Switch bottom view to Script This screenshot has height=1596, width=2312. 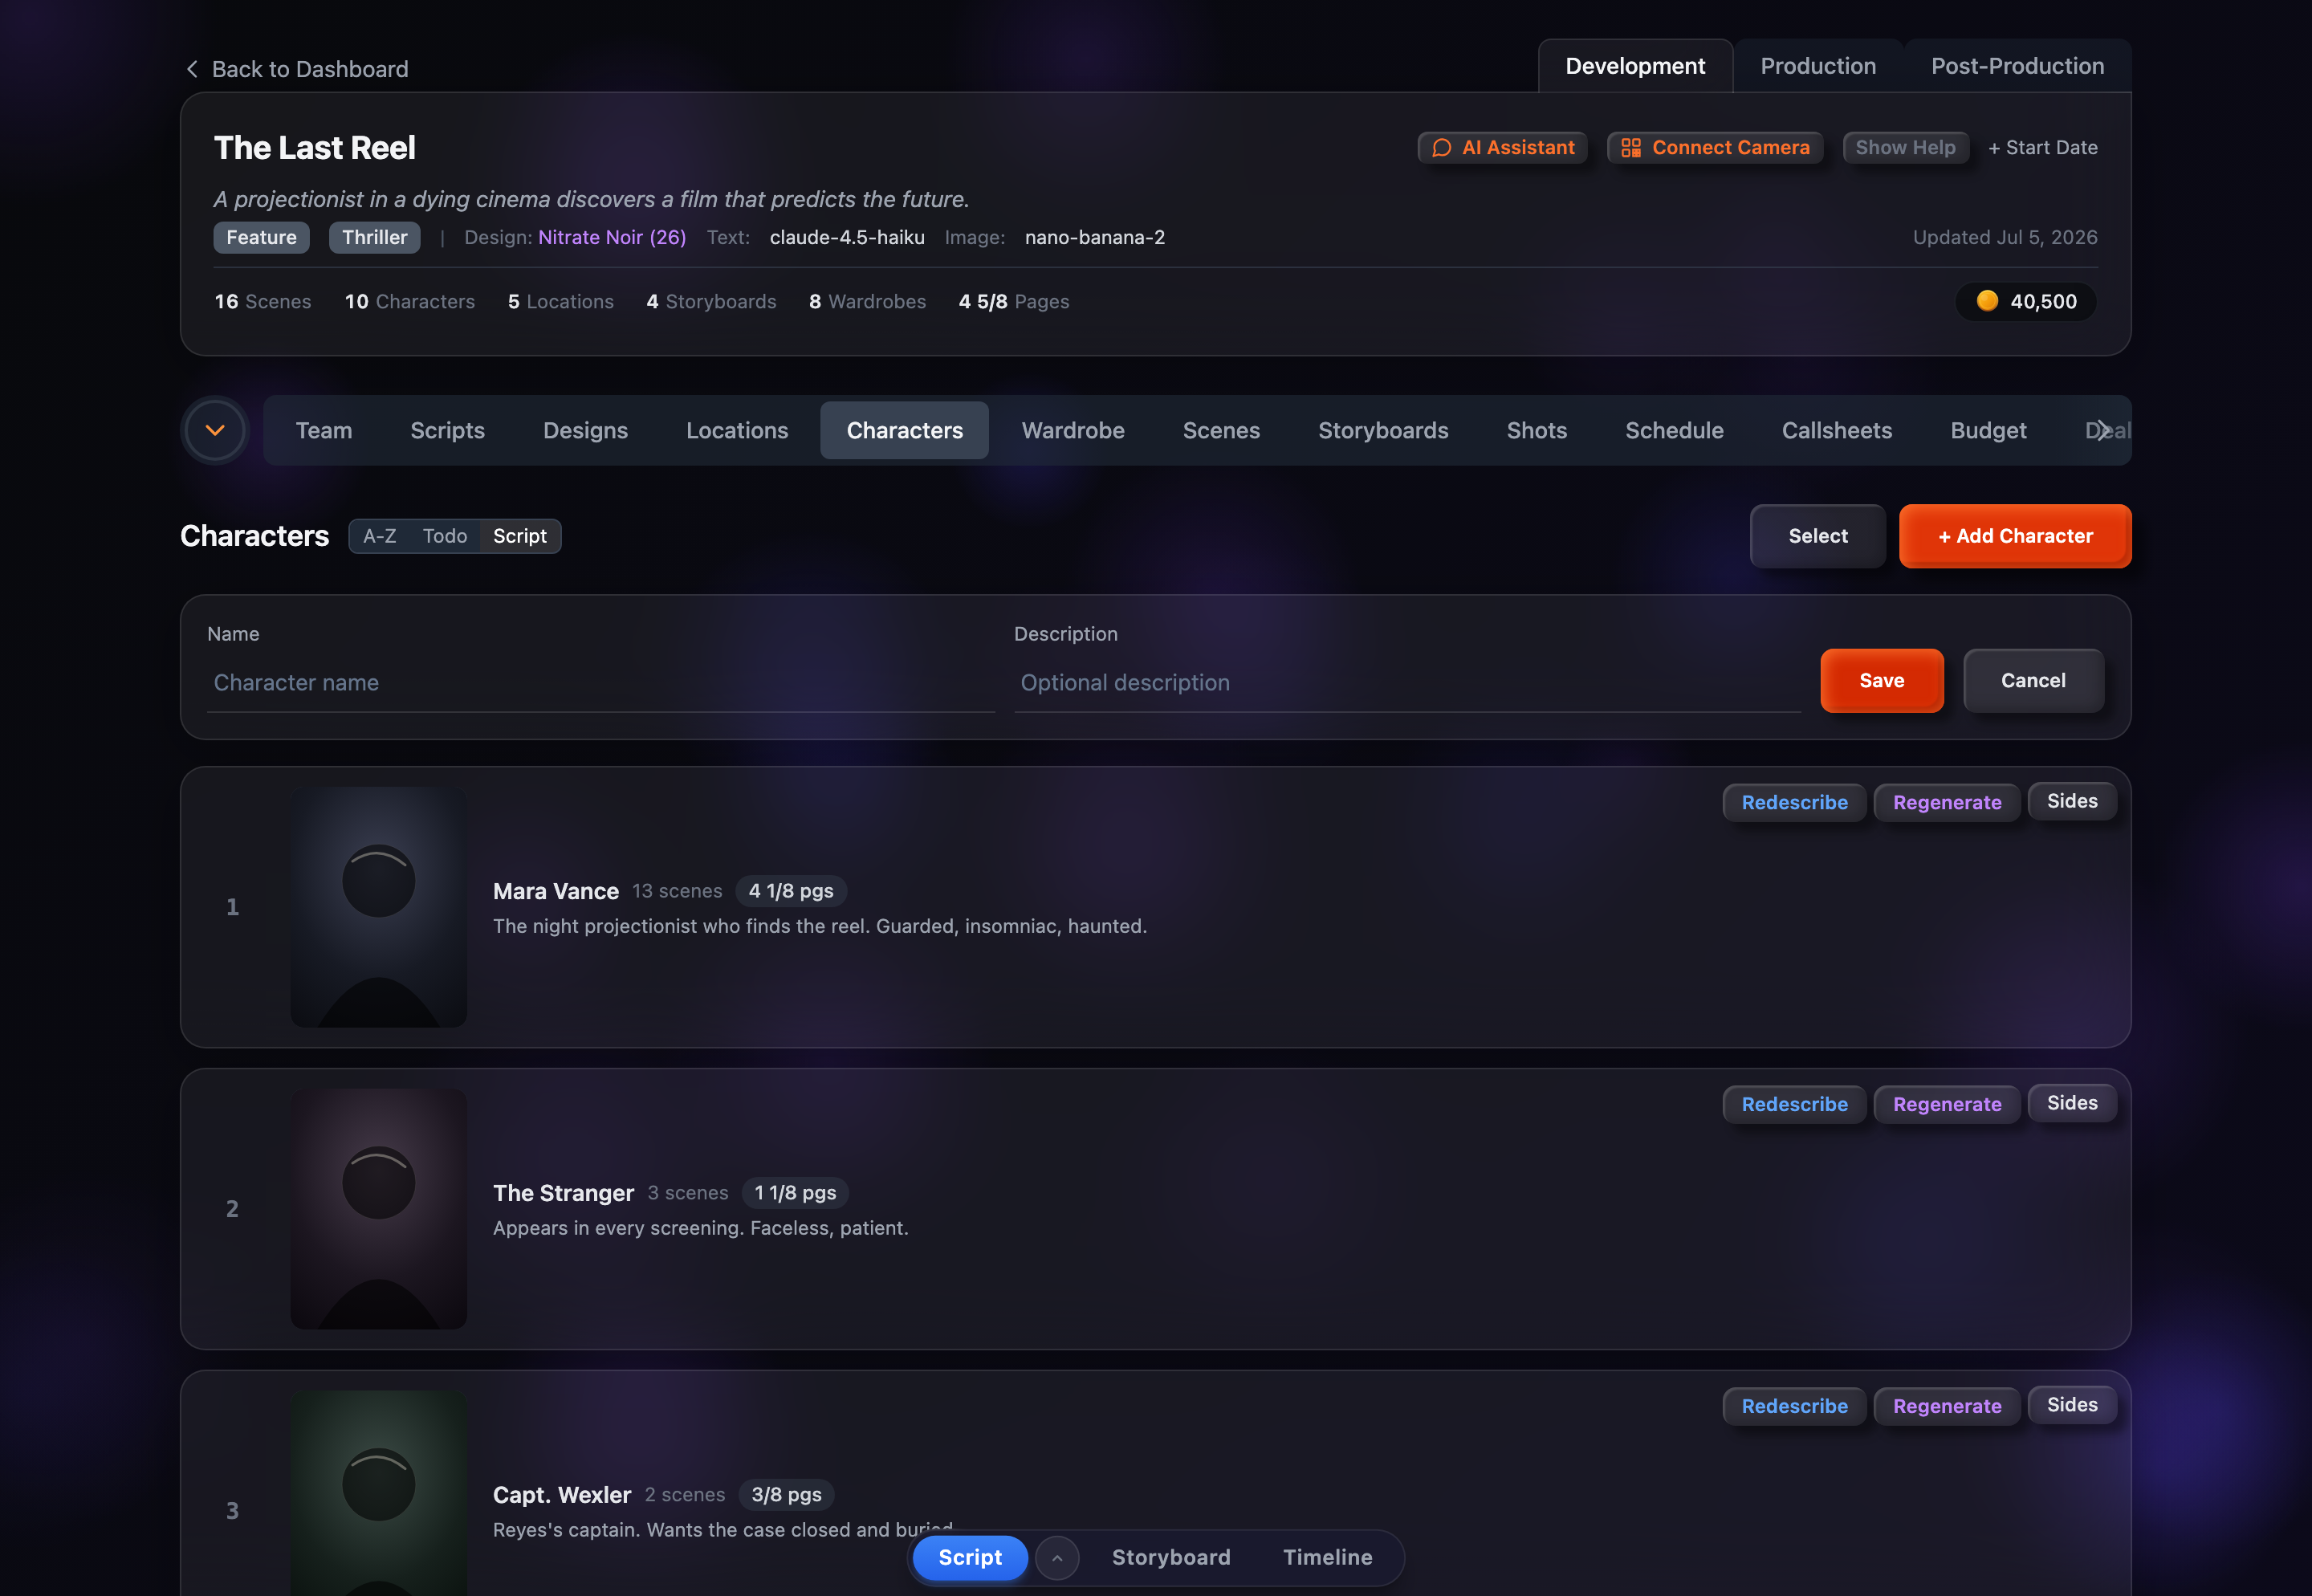(x=970, y=1558)
